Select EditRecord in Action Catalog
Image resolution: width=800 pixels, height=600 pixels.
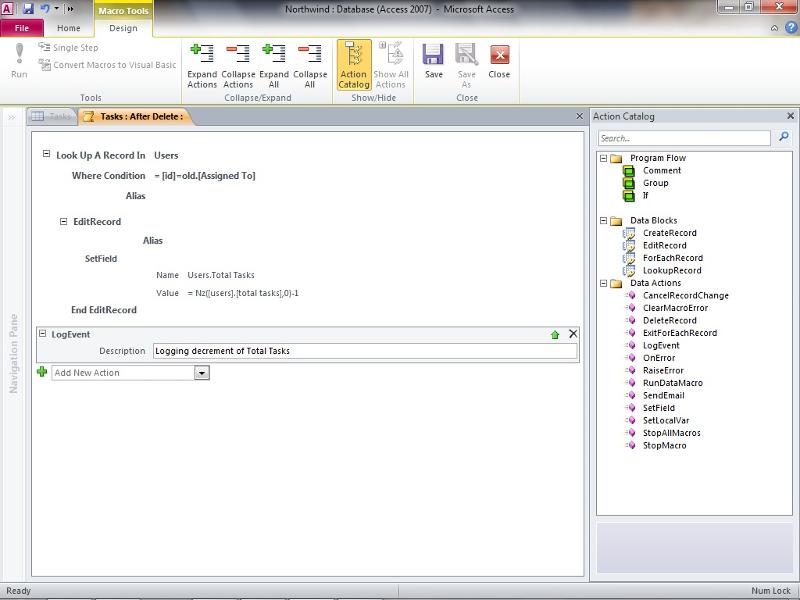tap(664, 245)
